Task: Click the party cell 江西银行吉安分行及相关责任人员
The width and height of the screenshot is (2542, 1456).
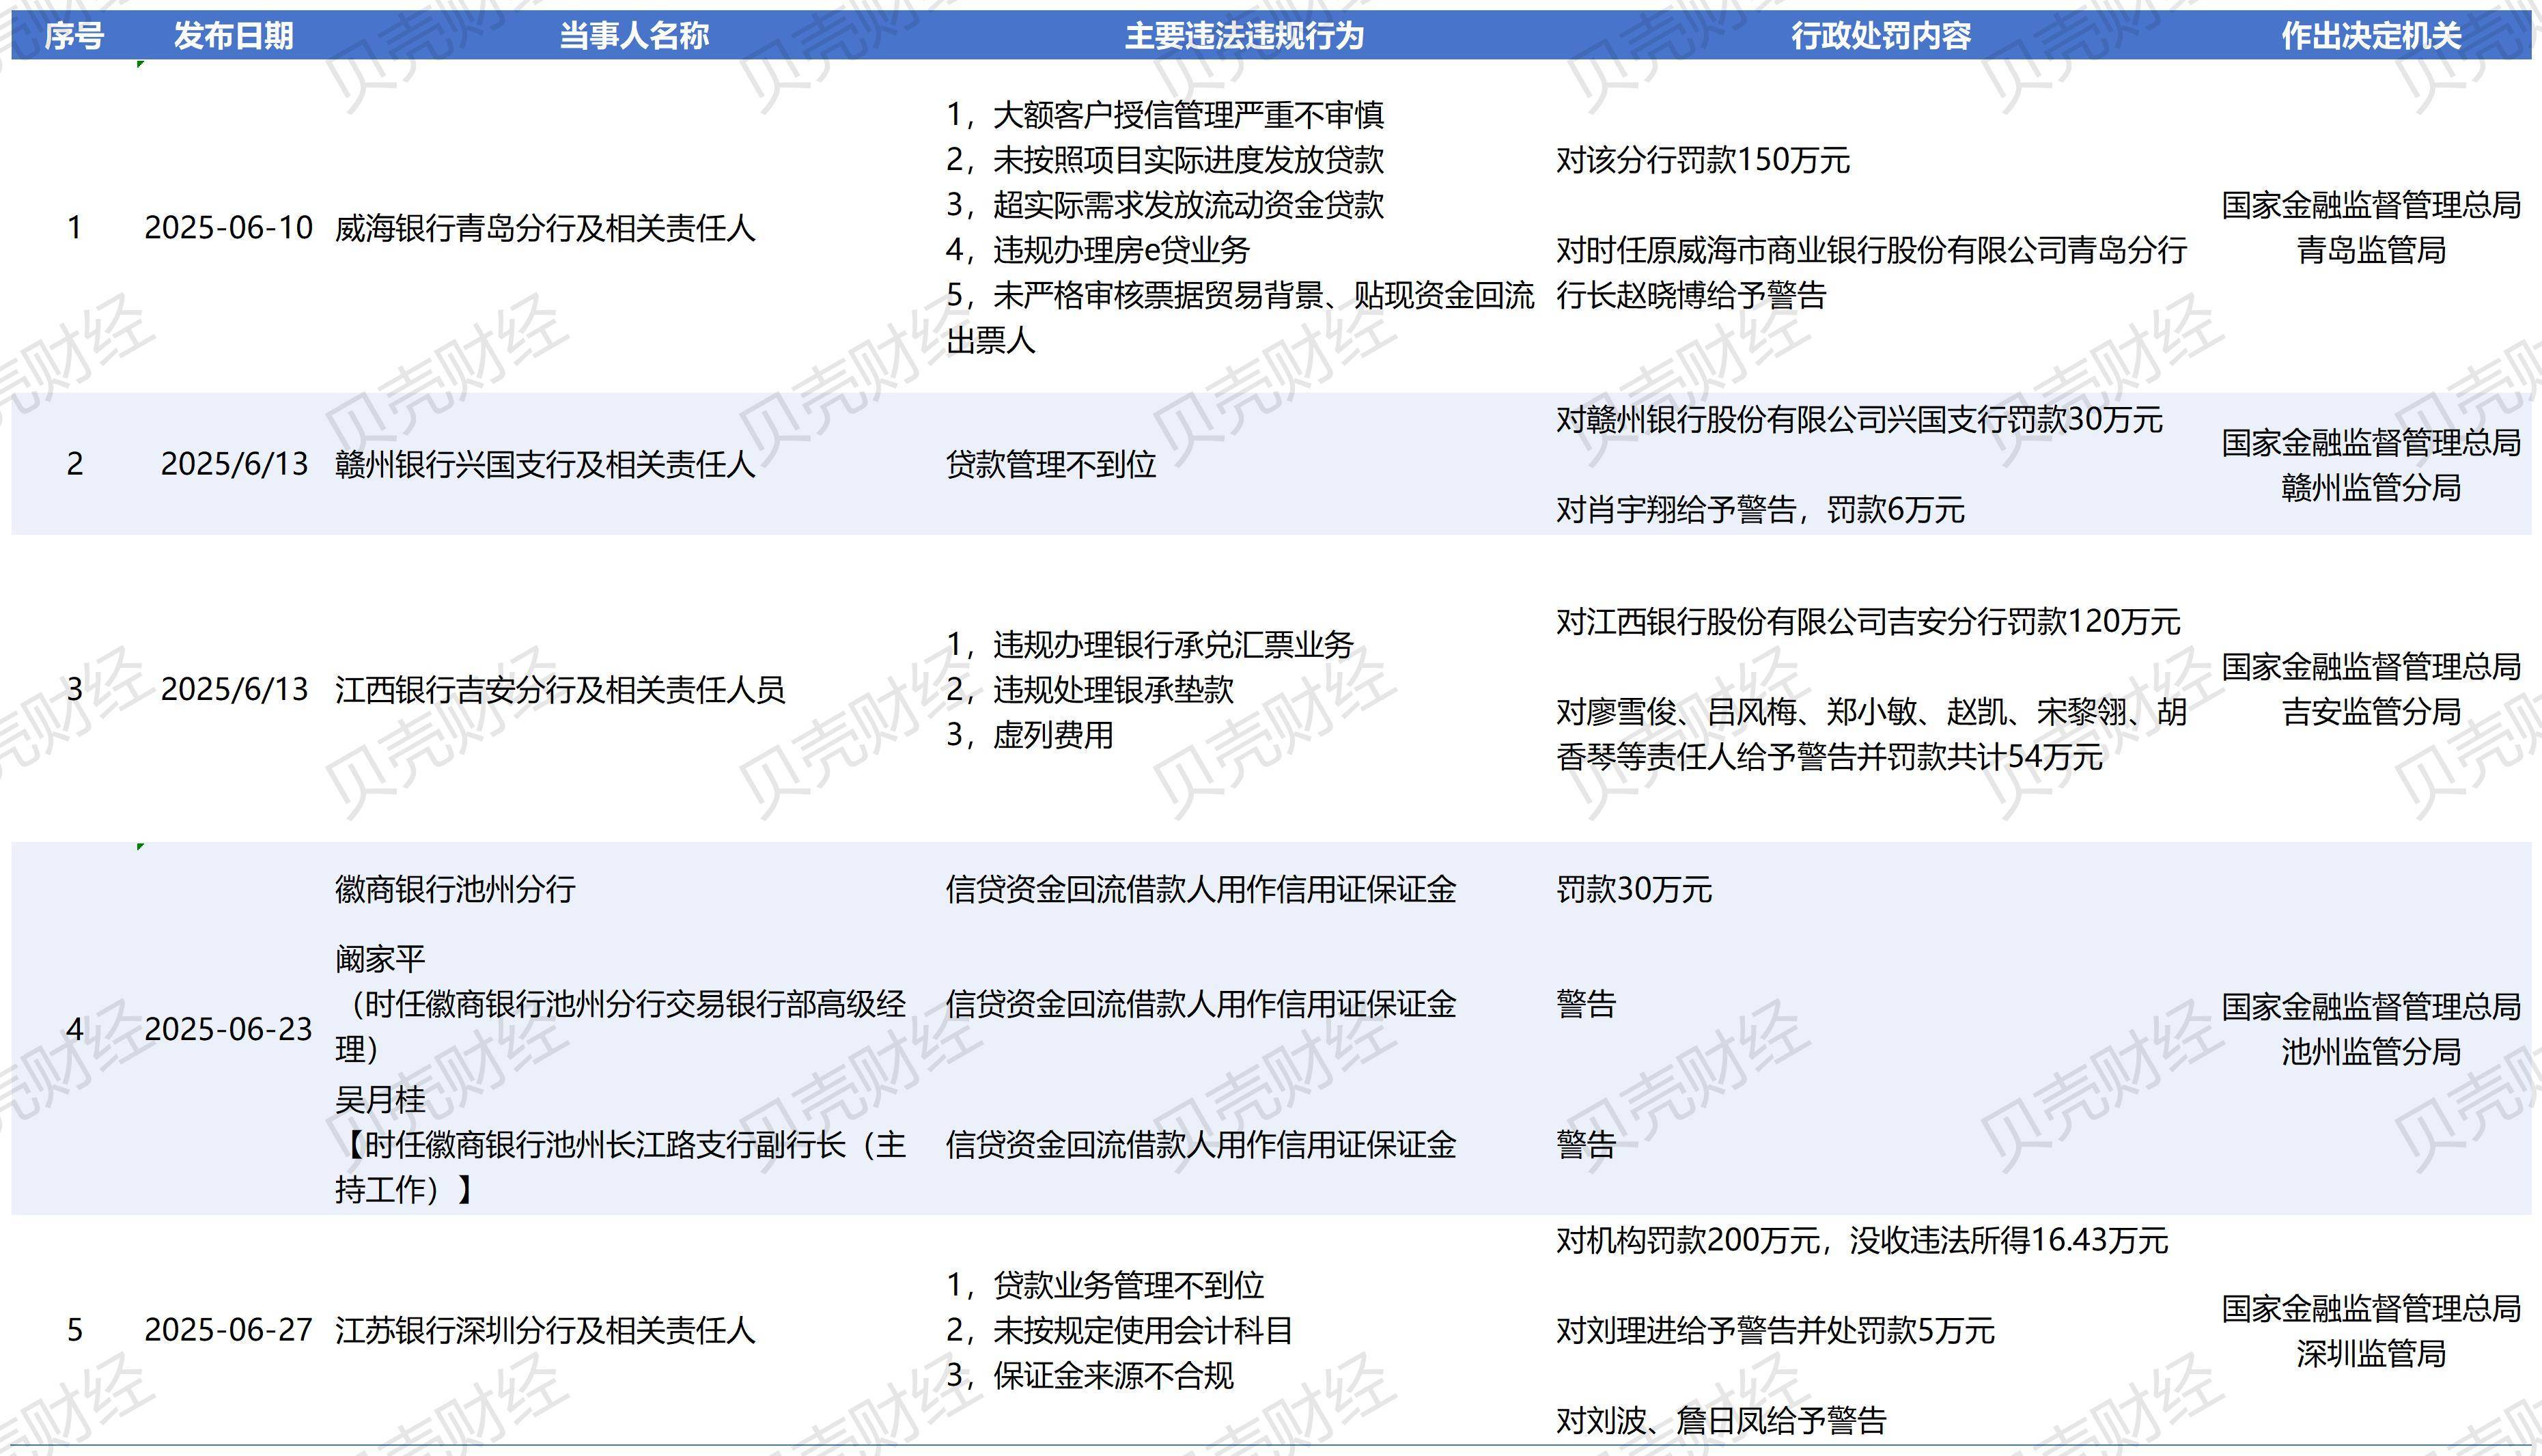Action: coord(560,689)
